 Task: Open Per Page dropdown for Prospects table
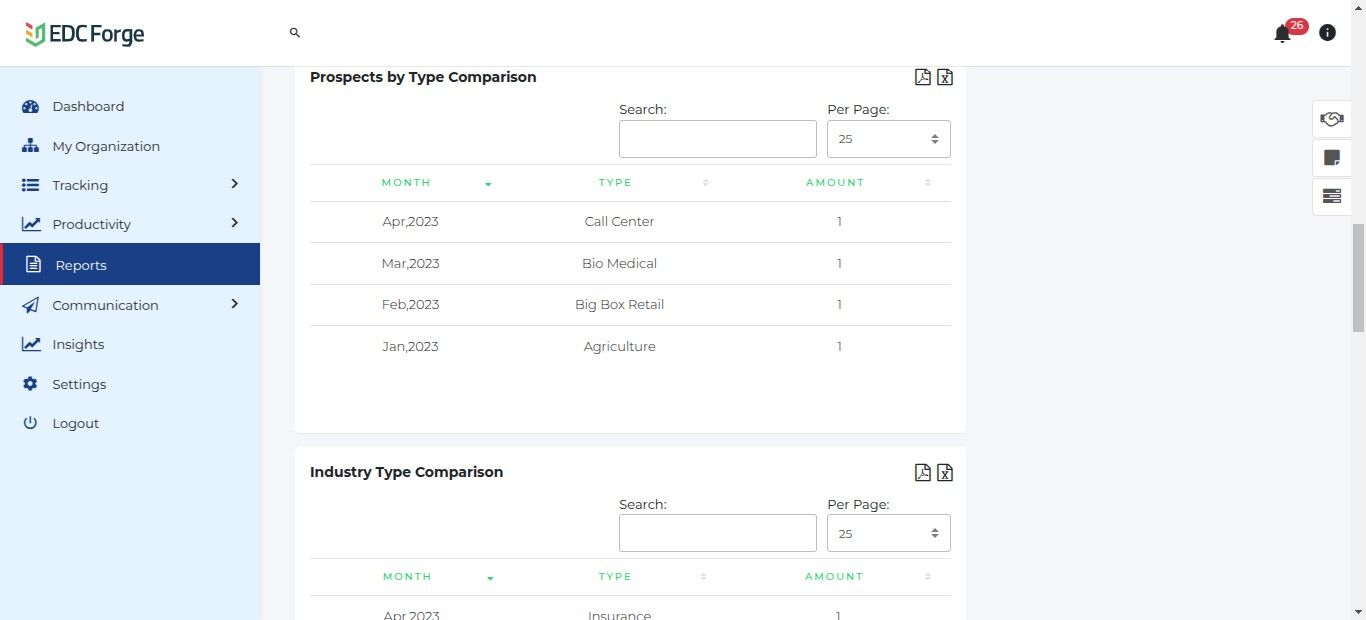(x=888, y=139)
